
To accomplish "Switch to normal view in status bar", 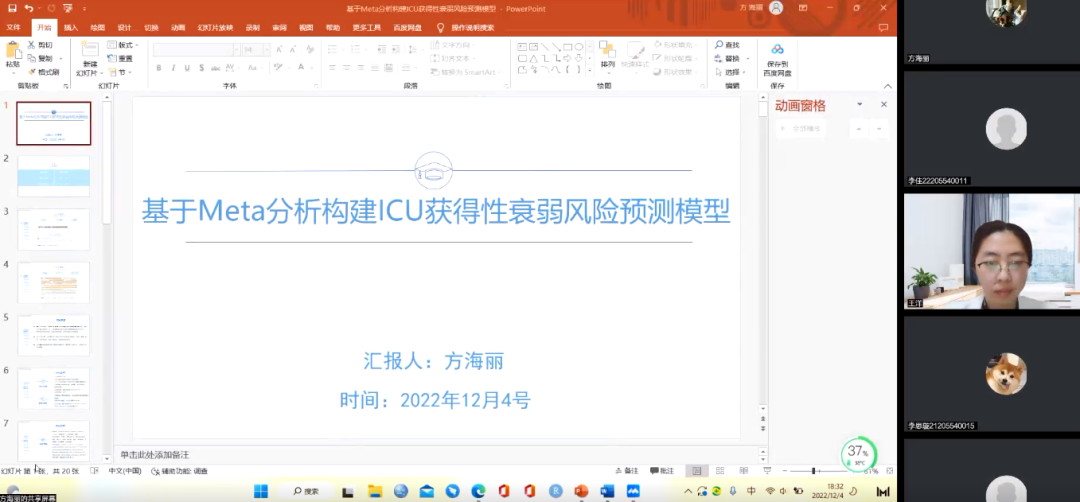I will point(698,471).
